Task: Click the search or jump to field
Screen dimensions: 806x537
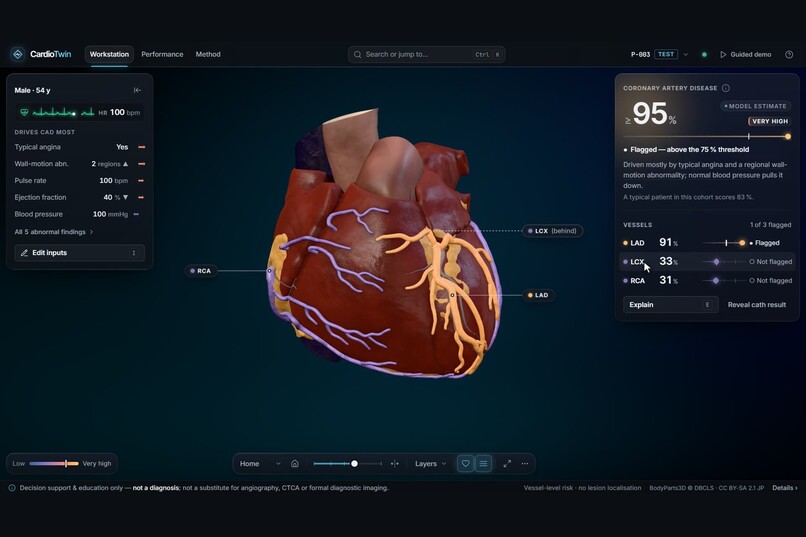Action: tap(427, 54)
